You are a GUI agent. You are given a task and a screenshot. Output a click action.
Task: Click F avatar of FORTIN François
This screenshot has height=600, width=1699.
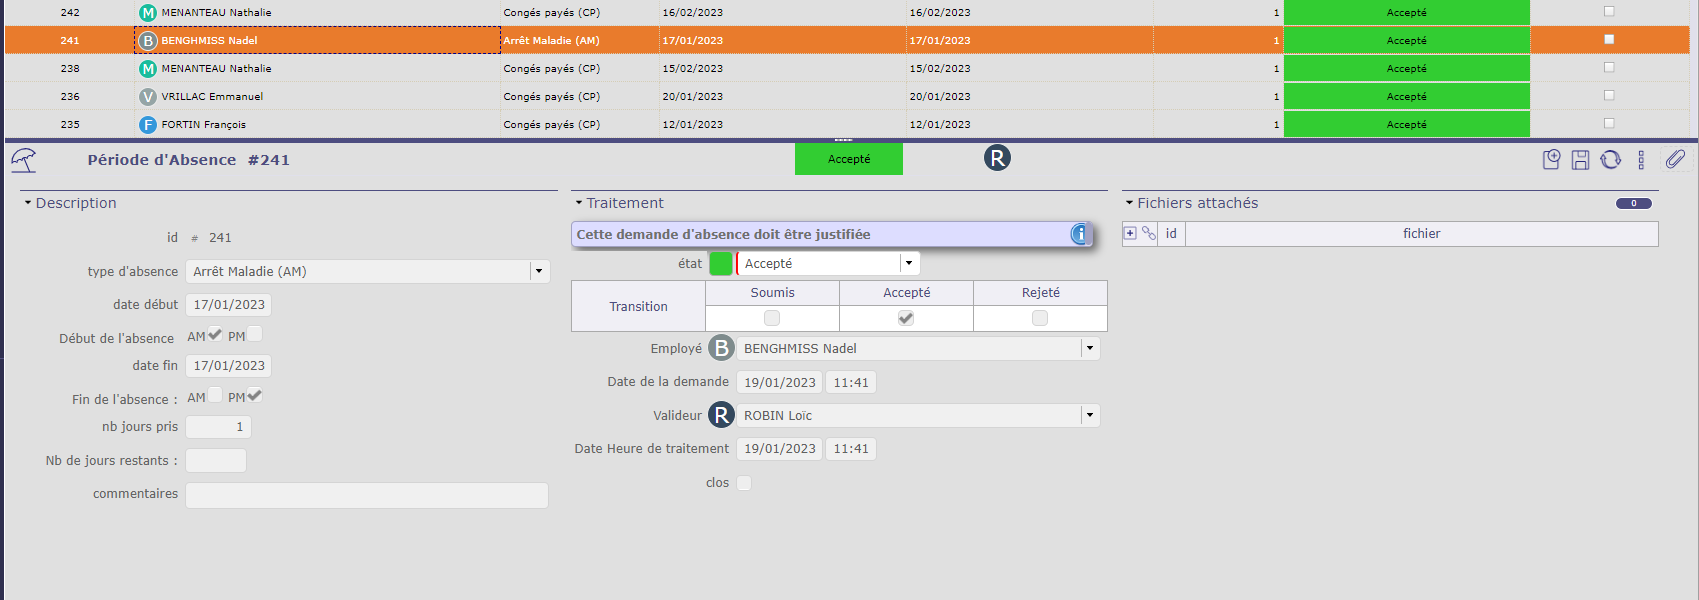148,125
